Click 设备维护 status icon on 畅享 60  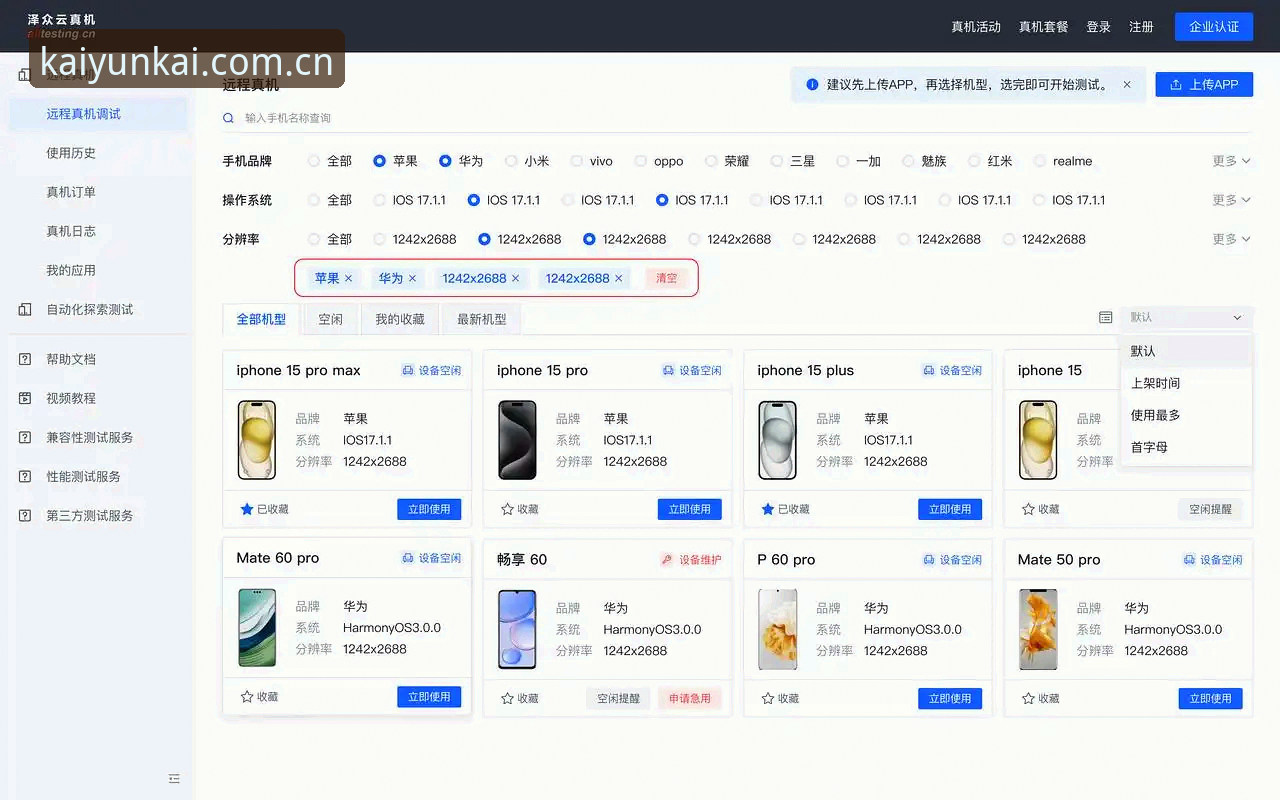click(x=667, y=560)
